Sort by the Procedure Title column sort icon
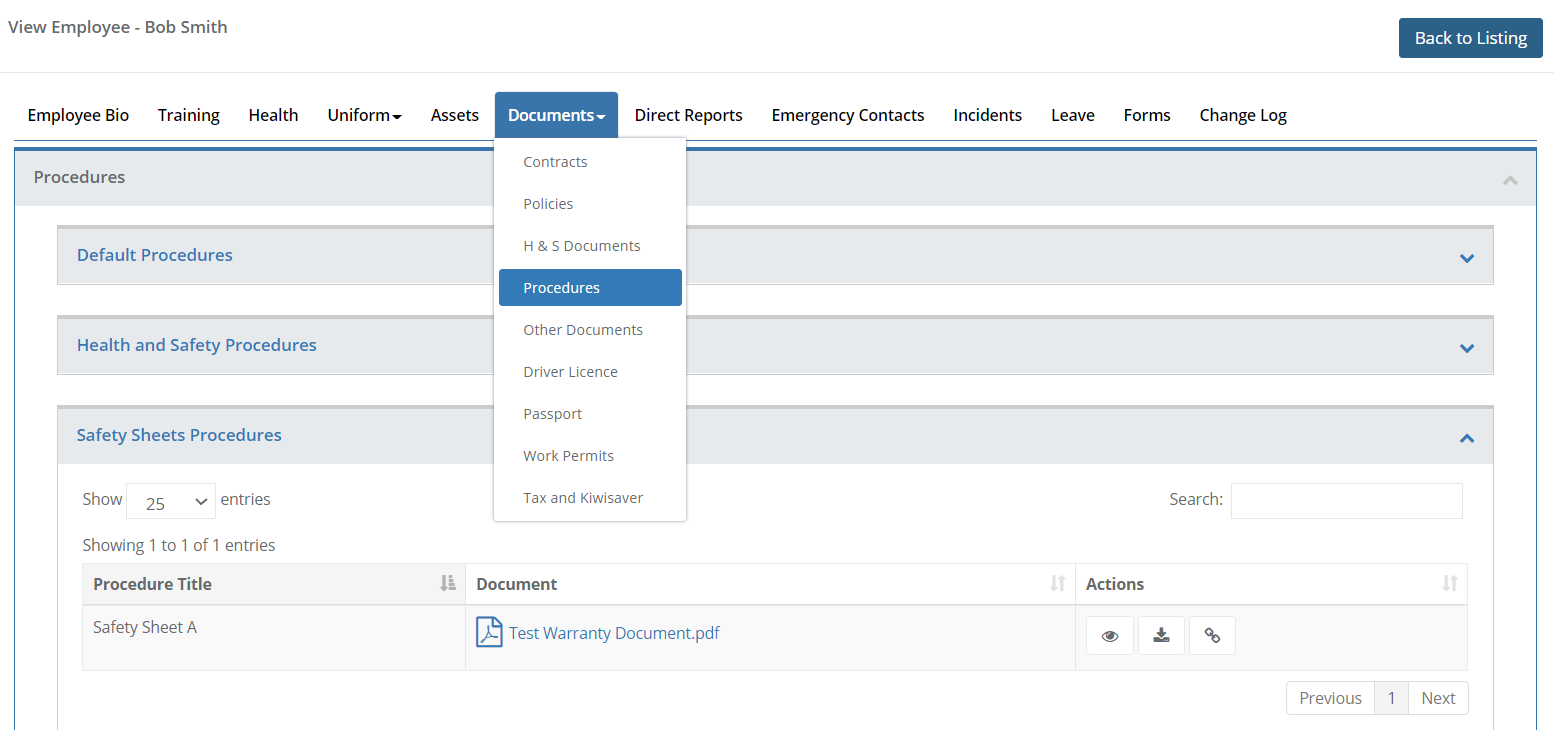The height and width of the screenshot is (730, 1554). coord(448,583)
